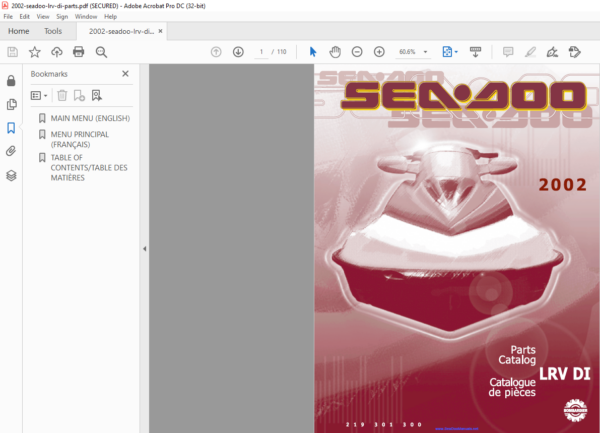This screenshot has width=600, height=433.
Task: Click the Save file icon
Action: [x=13, y=52]
